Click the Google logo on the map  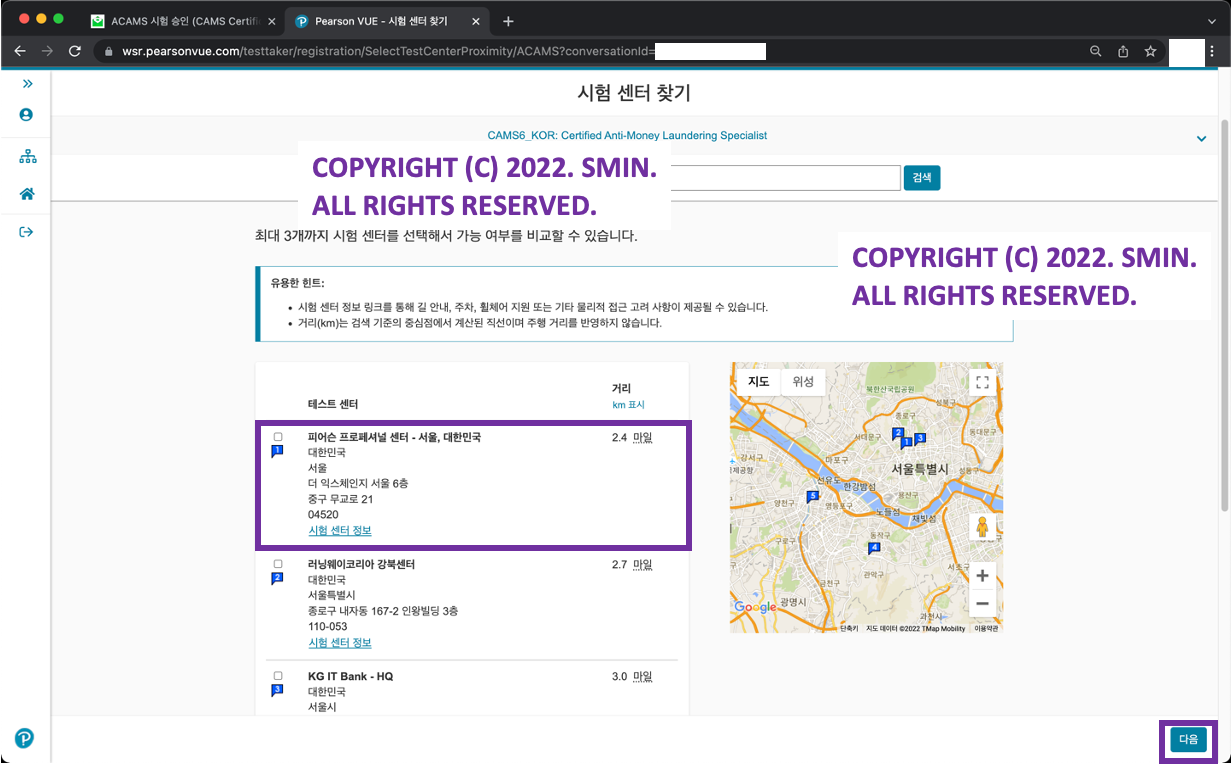755,607
